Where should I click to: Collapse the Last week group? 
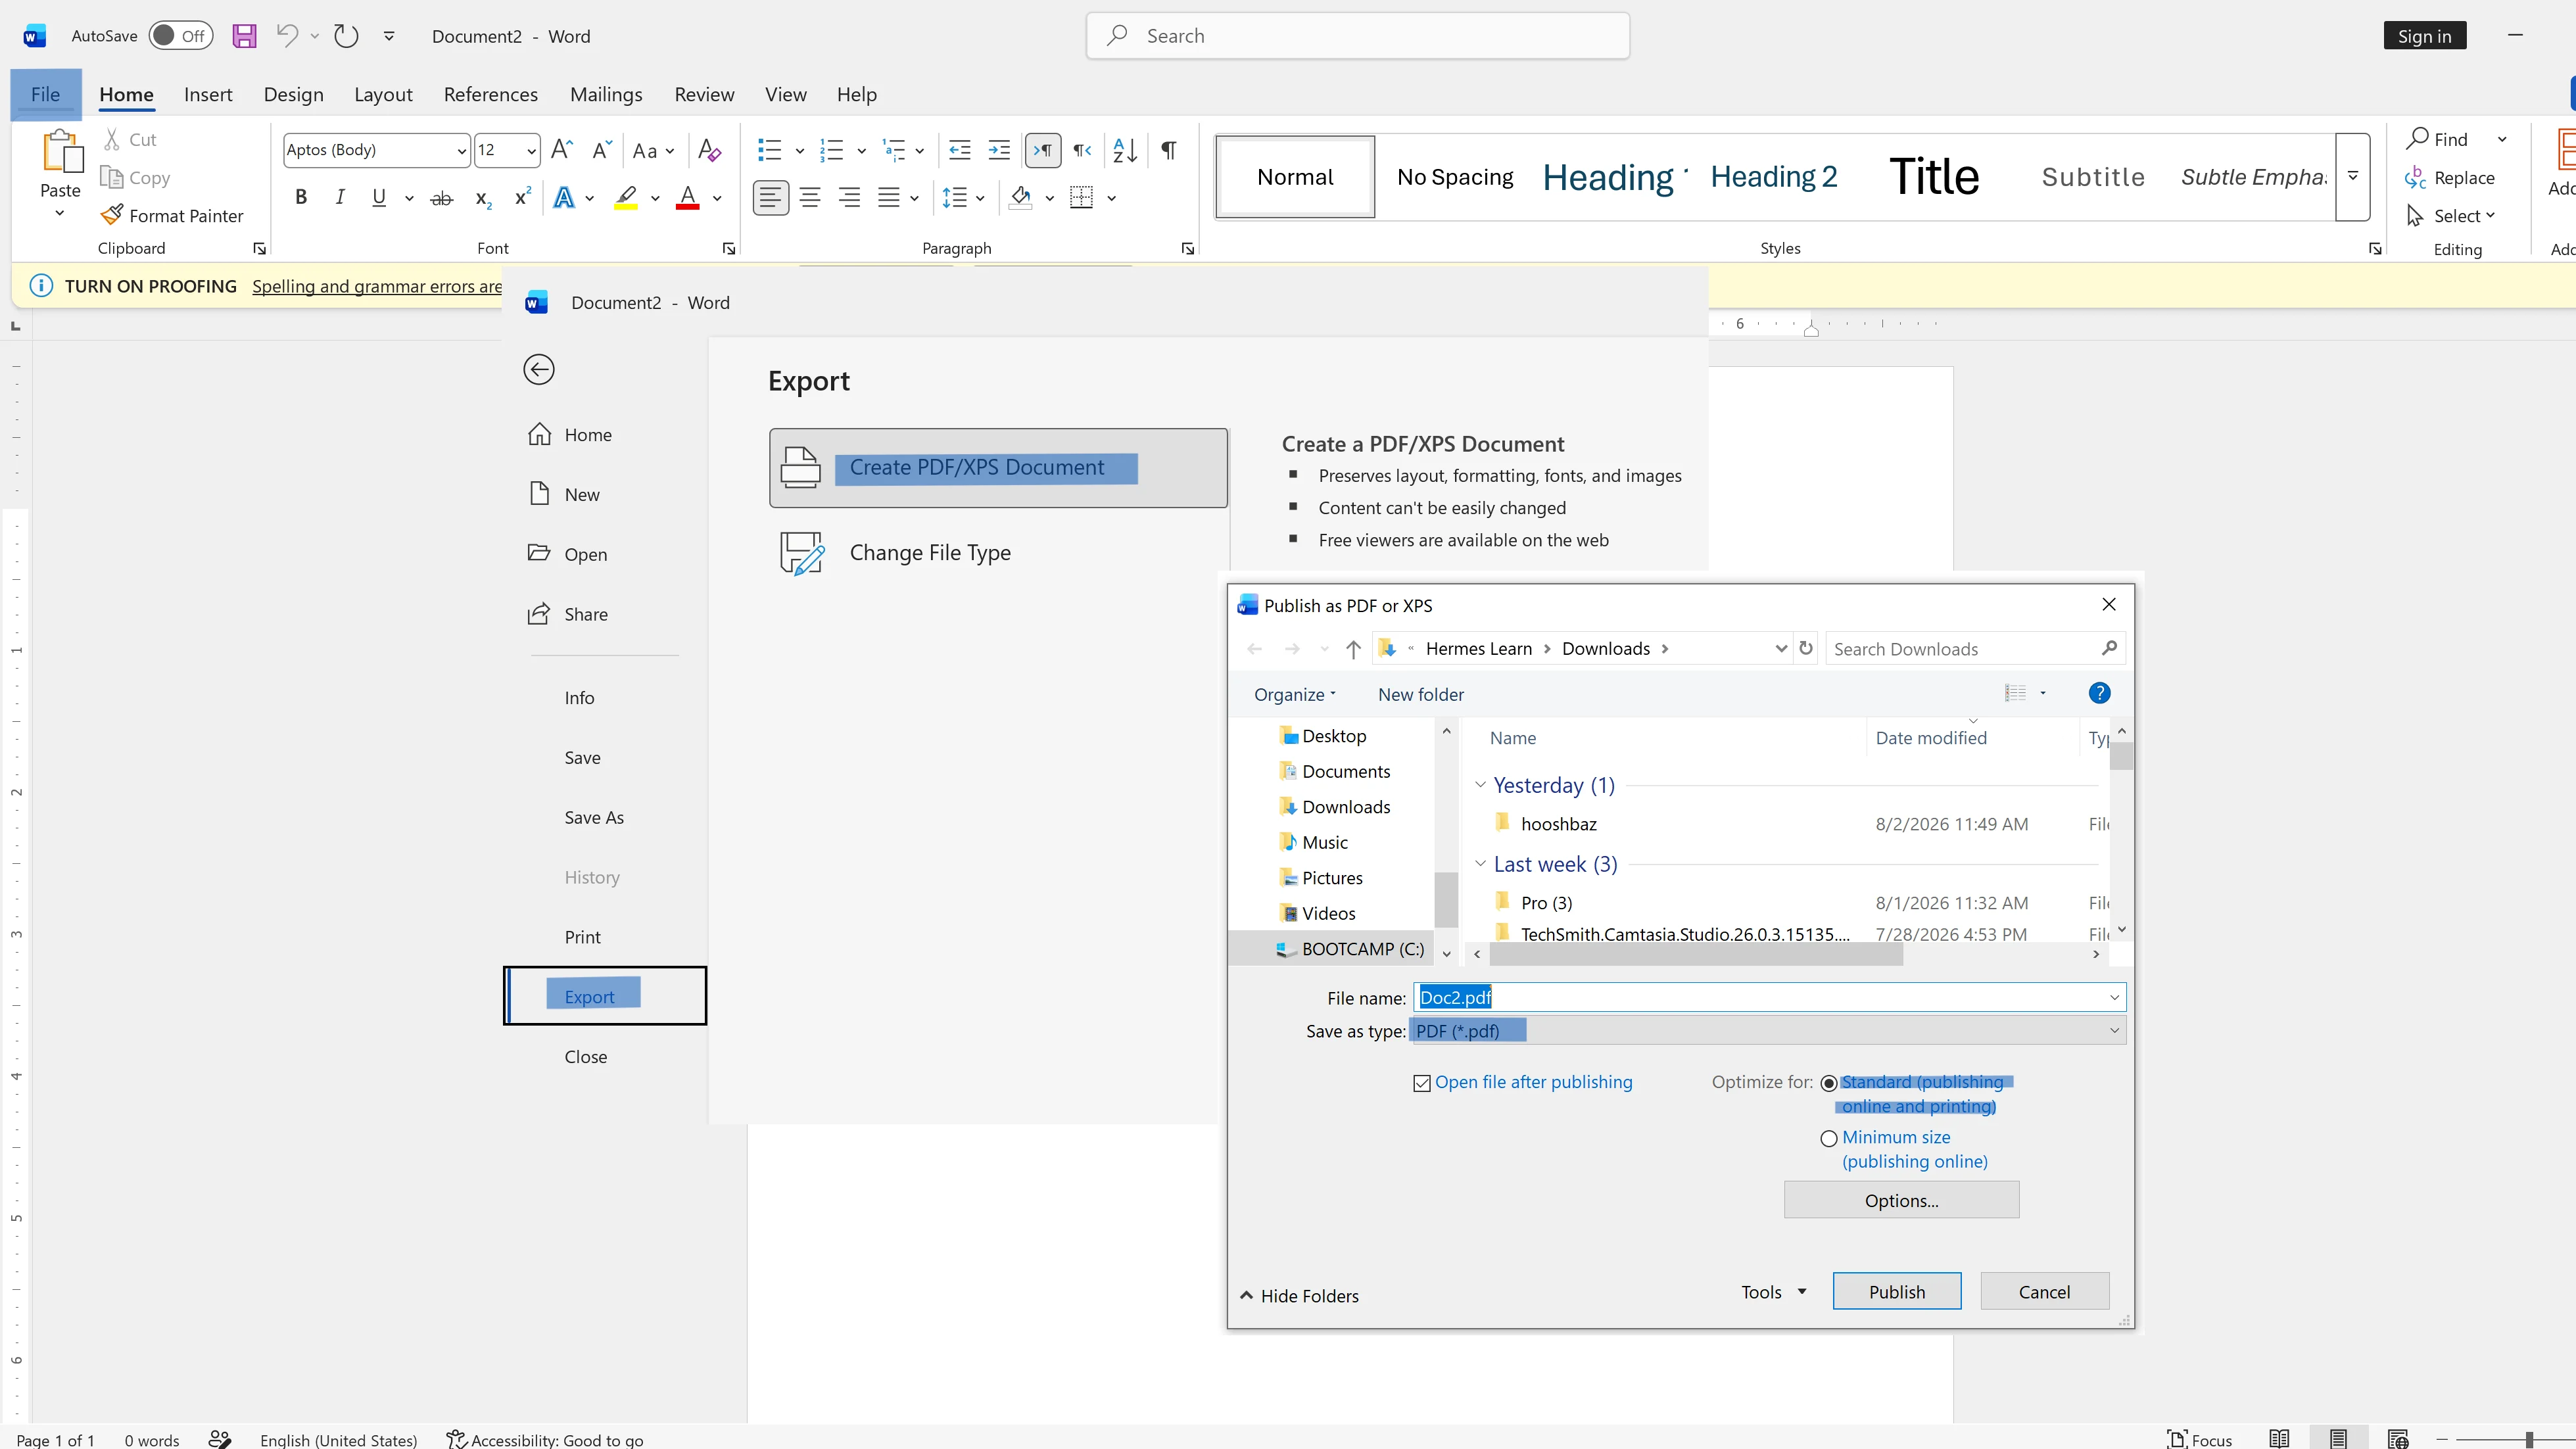(x=1480, y=864)
